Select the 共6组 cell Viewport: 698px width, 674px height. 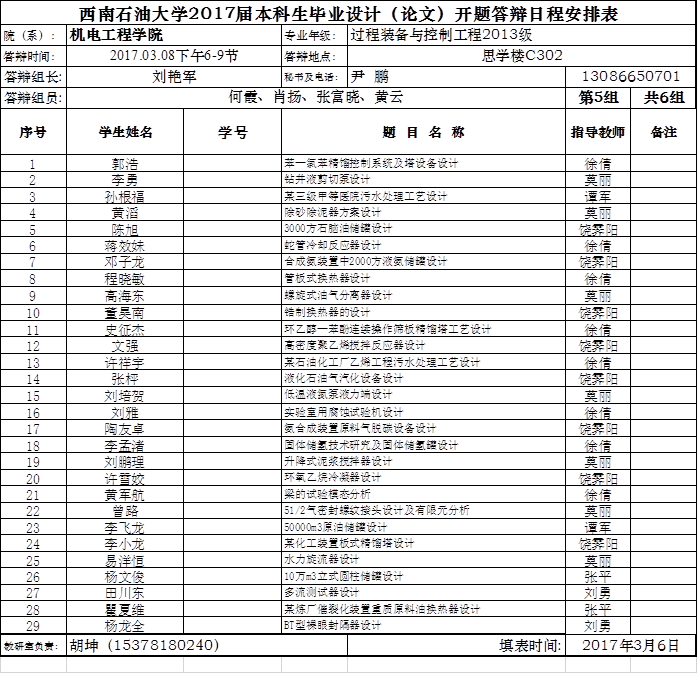664,97
